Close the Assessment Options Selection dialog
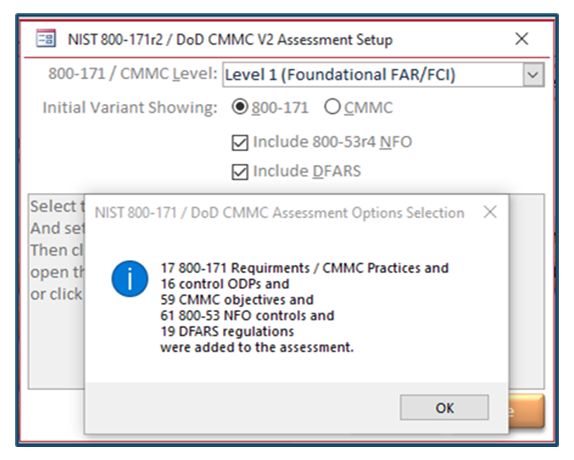The width and height of the screenshot is (574, 460). [x=490, y=212]
